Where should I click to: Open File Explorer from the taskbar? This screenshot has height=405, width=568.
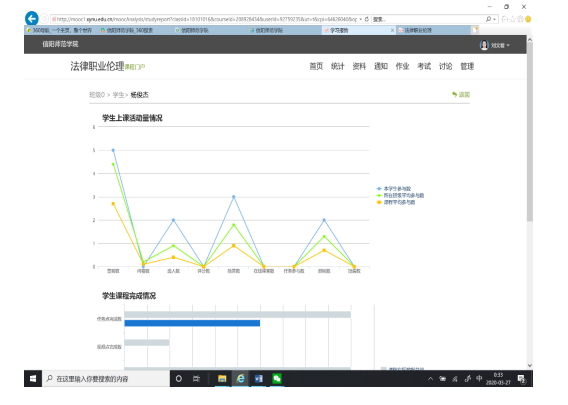click(222, 379)
